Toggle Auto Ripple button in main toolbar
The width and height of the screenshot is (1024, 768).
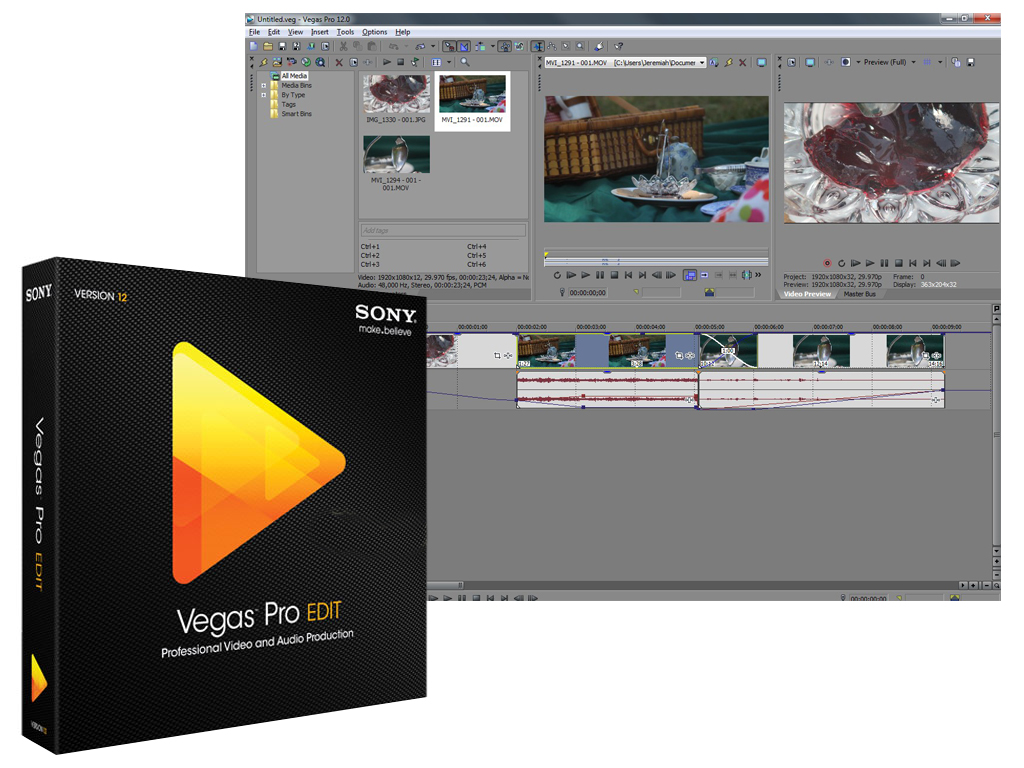coord(481,46)
